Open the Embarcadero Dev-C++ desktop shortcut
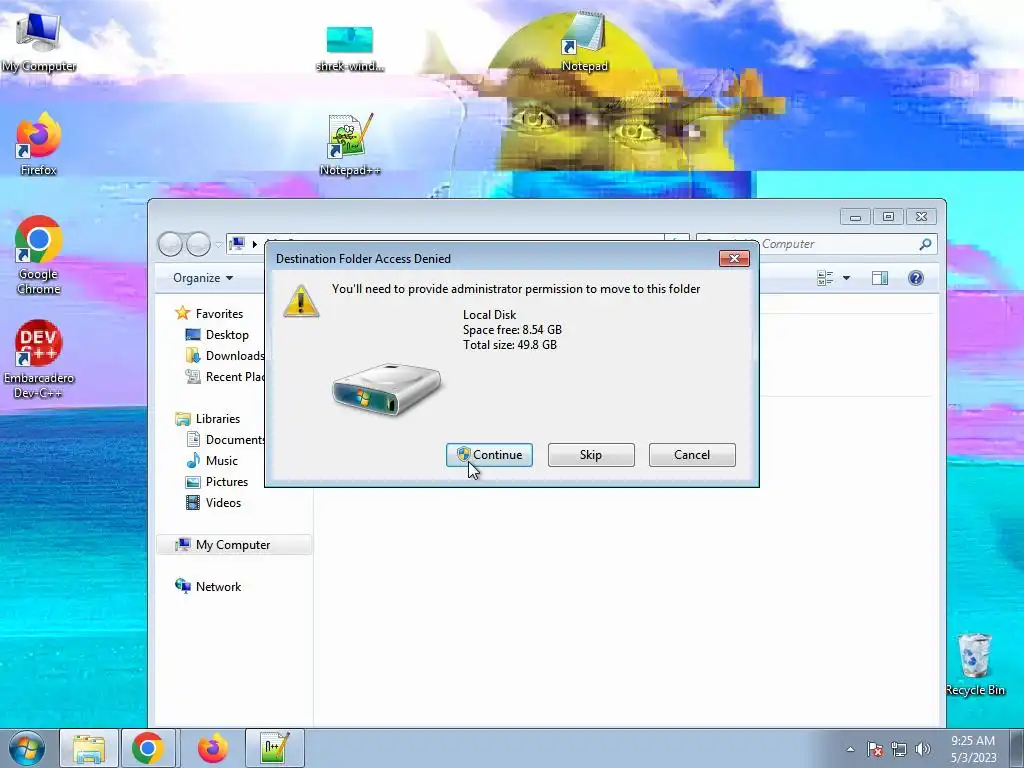 (39, 359)
